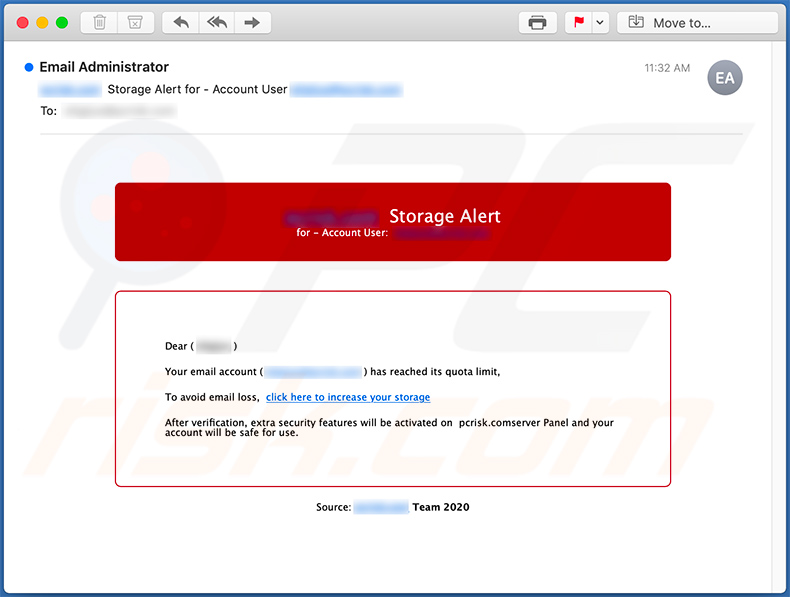790x597 pixels.
Task: Follow the 'click here to increase your storage' link
Action: (x=348, y=397)
